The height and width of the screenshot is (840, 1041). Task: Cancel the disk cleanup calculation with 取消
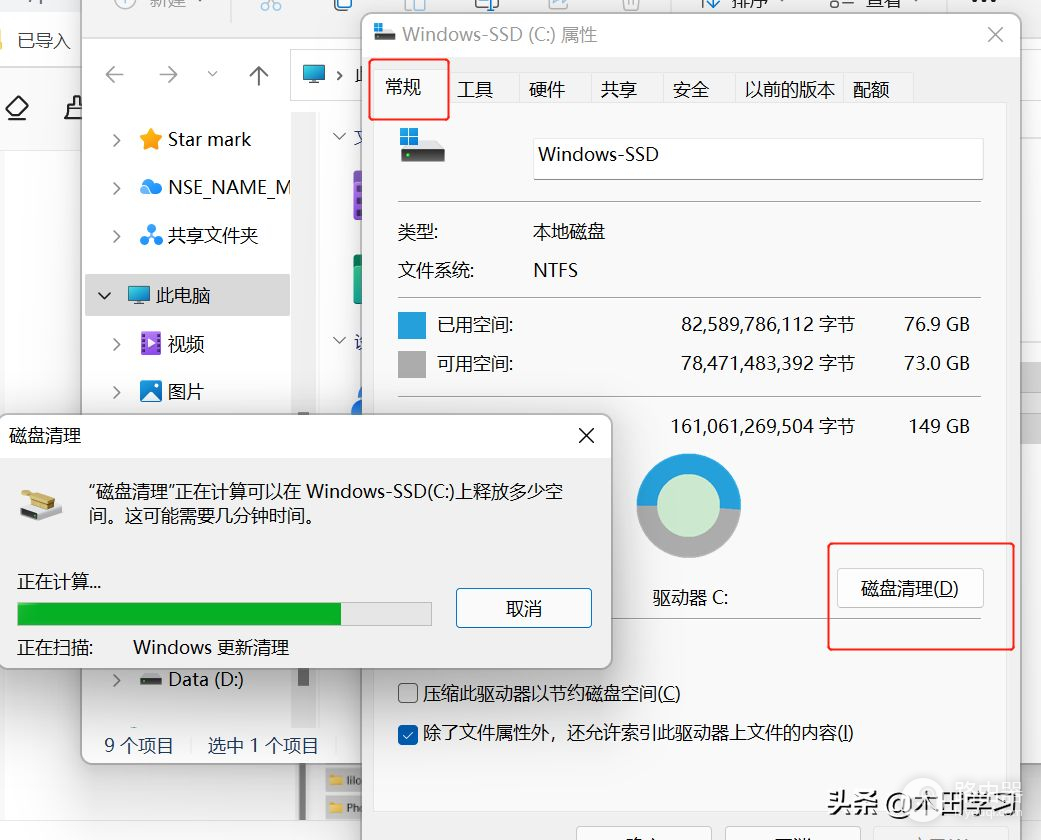524,608
